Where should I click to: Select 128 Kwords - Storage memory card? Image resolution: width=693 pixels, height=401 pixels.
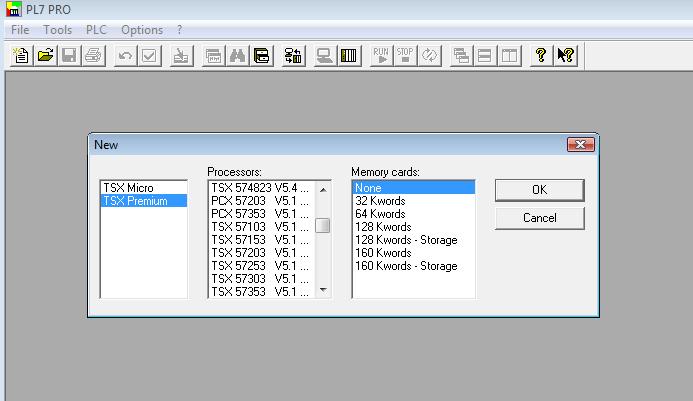coord(414,240)
